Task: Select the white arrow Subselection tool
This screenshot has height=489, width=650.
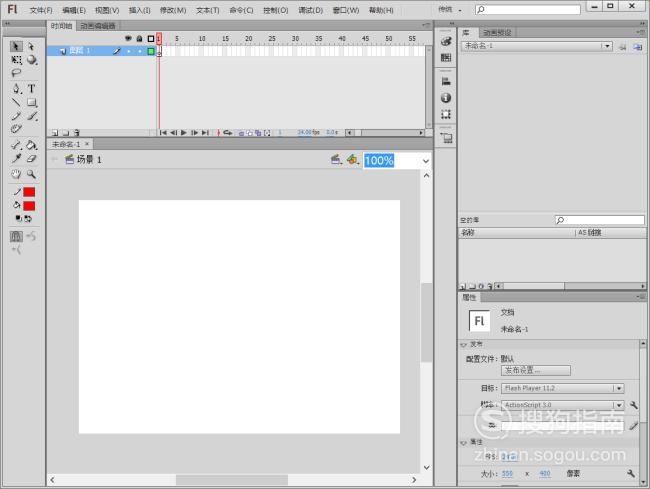Action: click(x=31, y=46)
